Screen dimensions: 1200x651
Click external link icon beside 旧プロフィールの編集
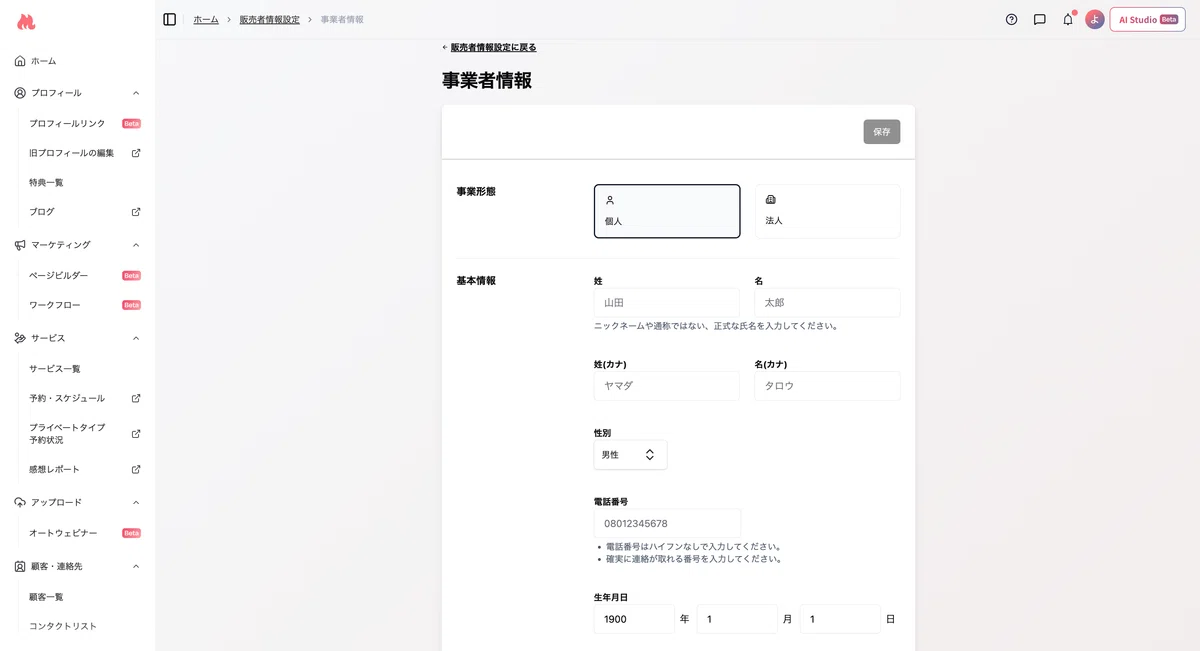[136, 153]
